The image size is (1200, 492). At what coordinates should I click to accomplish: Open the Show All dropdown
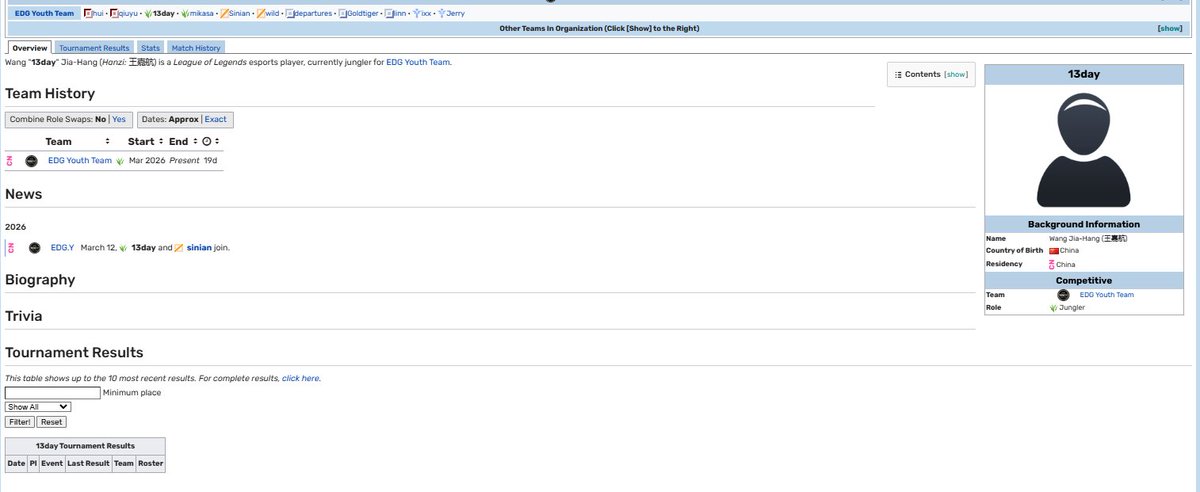[38, 407]
